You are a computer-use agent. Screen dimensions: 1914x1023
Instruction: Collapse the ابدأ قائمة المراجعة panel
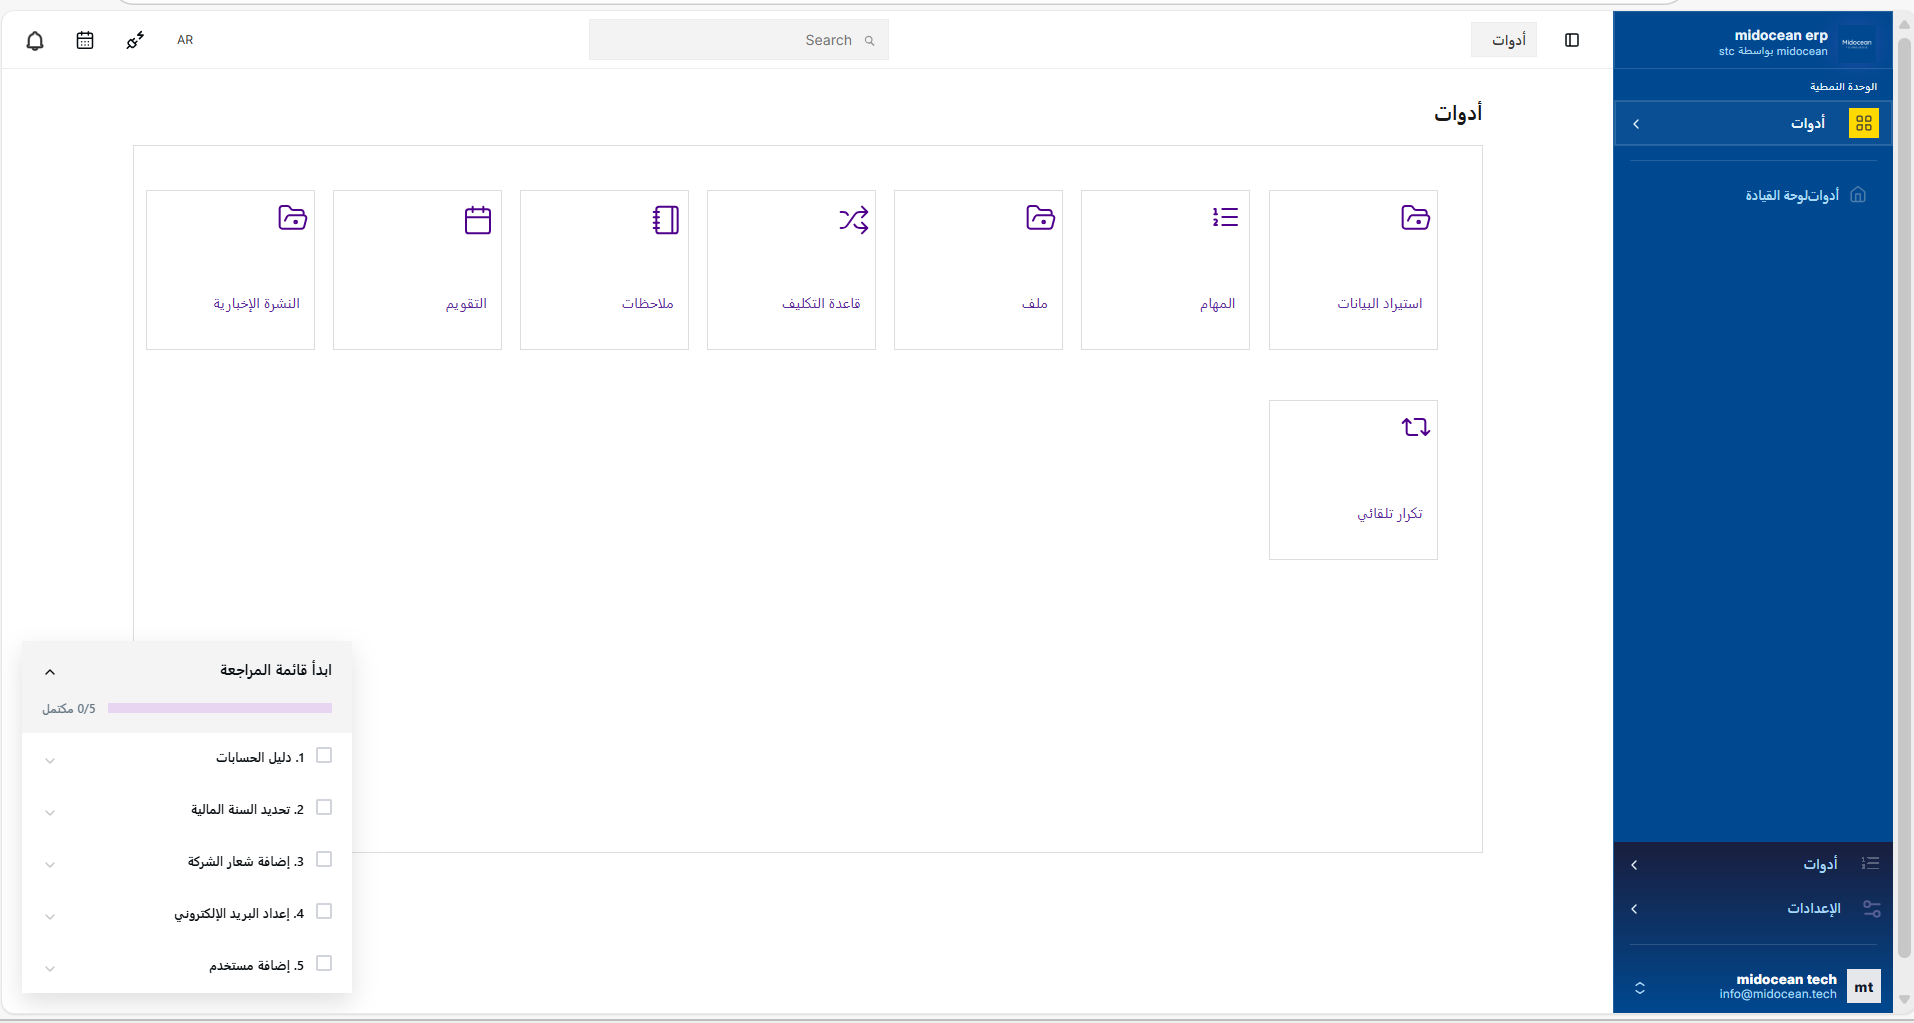pos(49,670)
